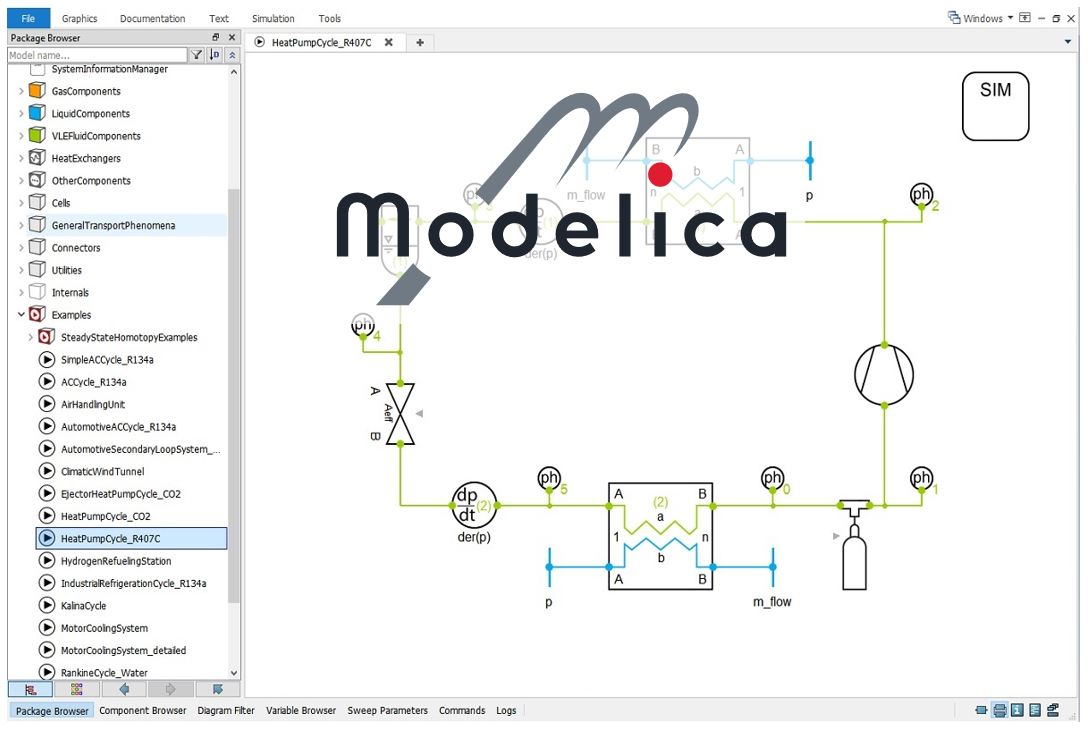Open a new diagram tab with the plus button
1088x729 pixels.
coord(419,42)
